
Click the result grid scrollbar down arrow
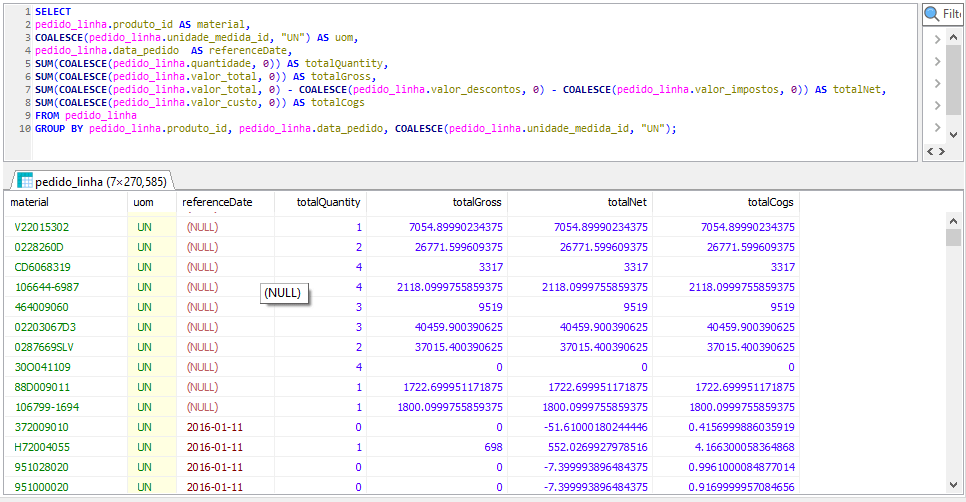click(x=953, y=485)
